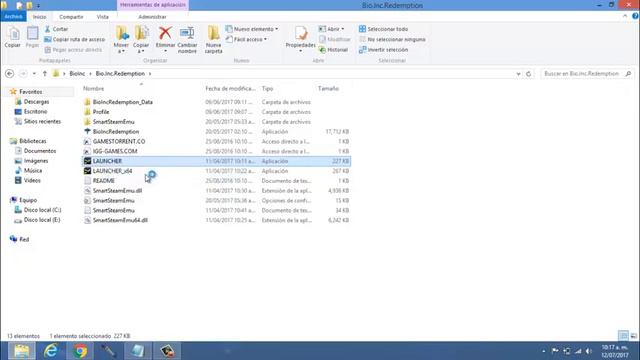Screen dimensions: 640x360
Task: Minimize the ribbon with the chevron
Action: [x=625, y=16]
